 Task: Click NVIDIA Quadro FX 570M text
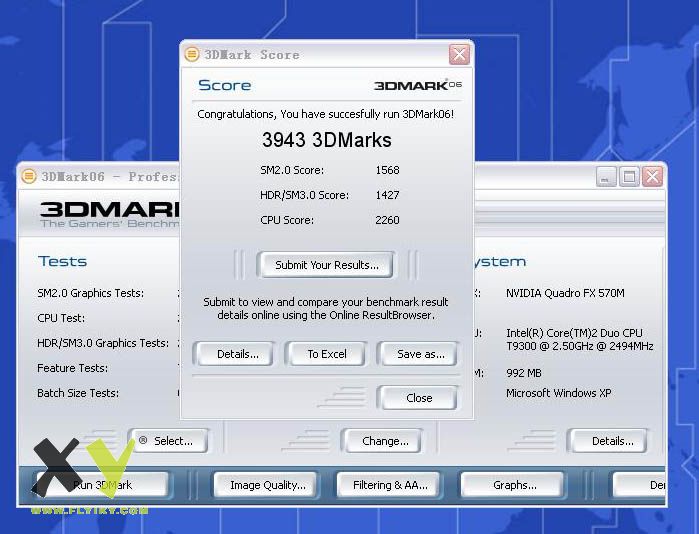(565, 293)
